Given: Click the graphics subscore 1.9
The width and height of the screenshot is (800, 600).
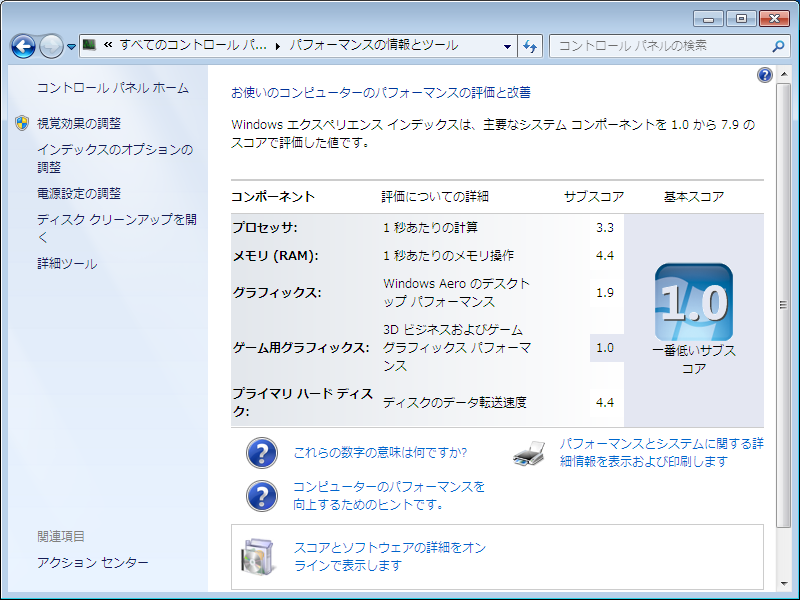Looking at the screenshot, I should (605, 293).
